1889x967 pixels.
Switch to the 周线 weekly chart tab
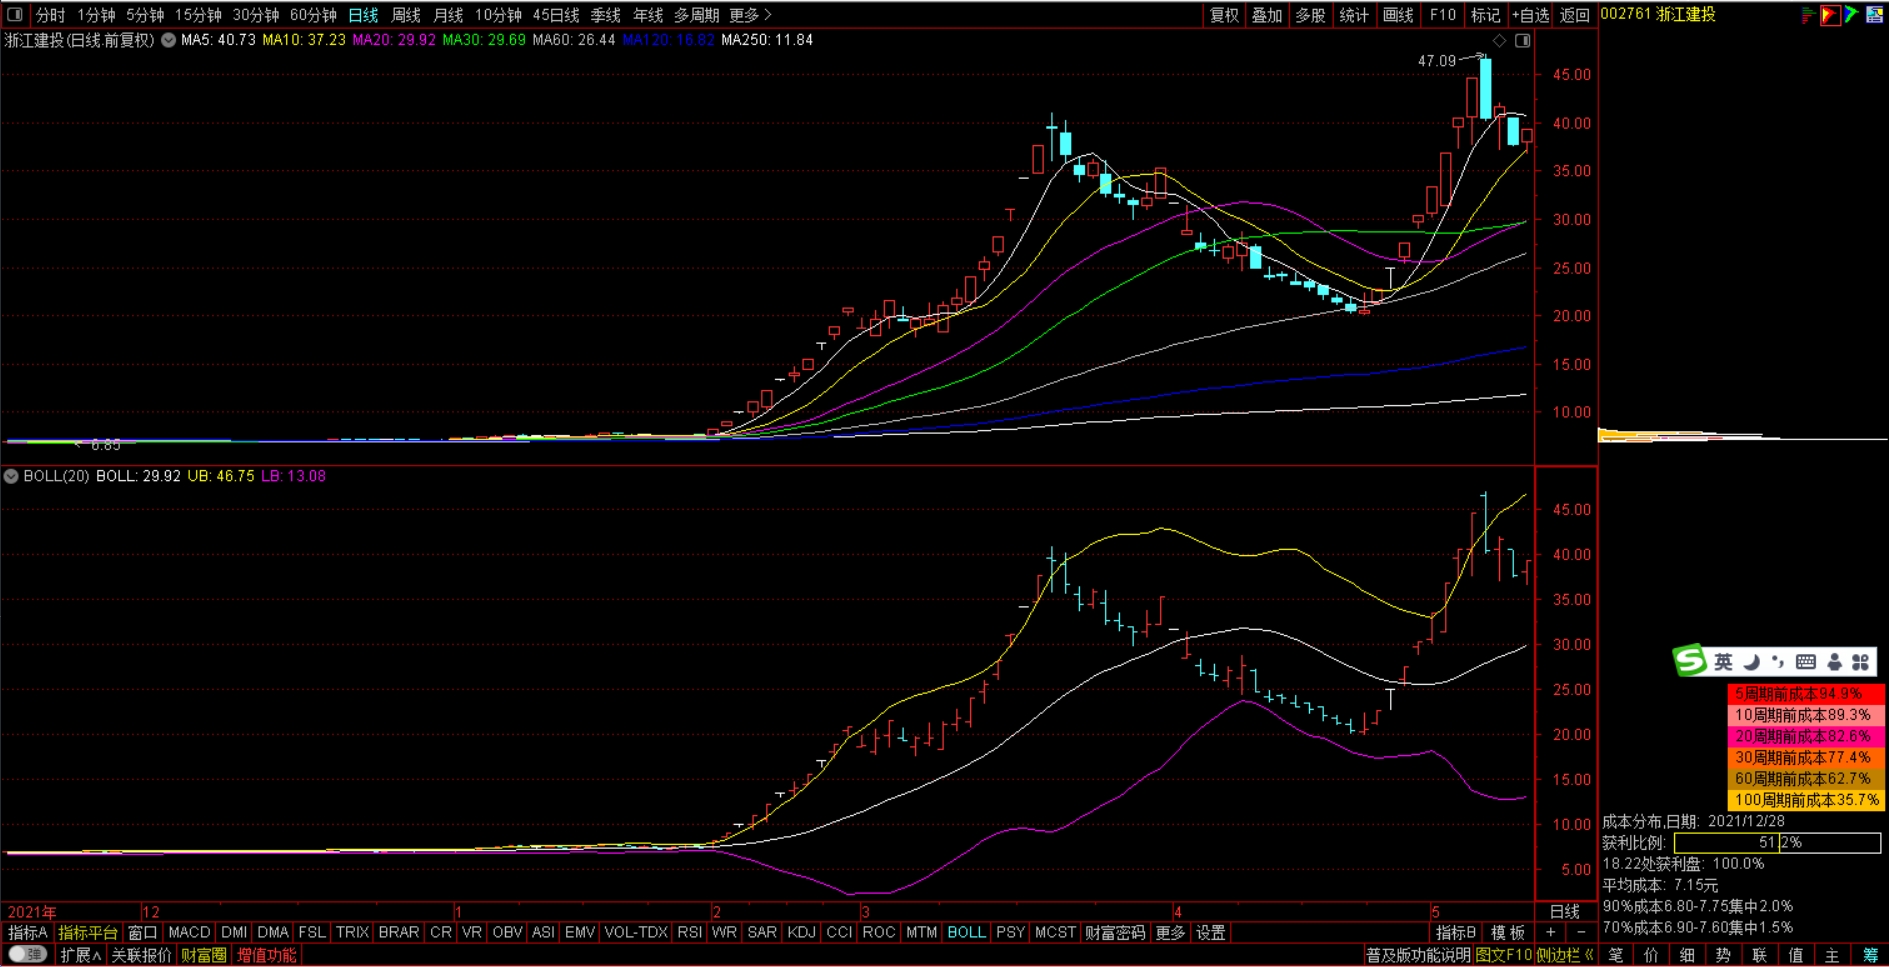(x=405, y=15)
